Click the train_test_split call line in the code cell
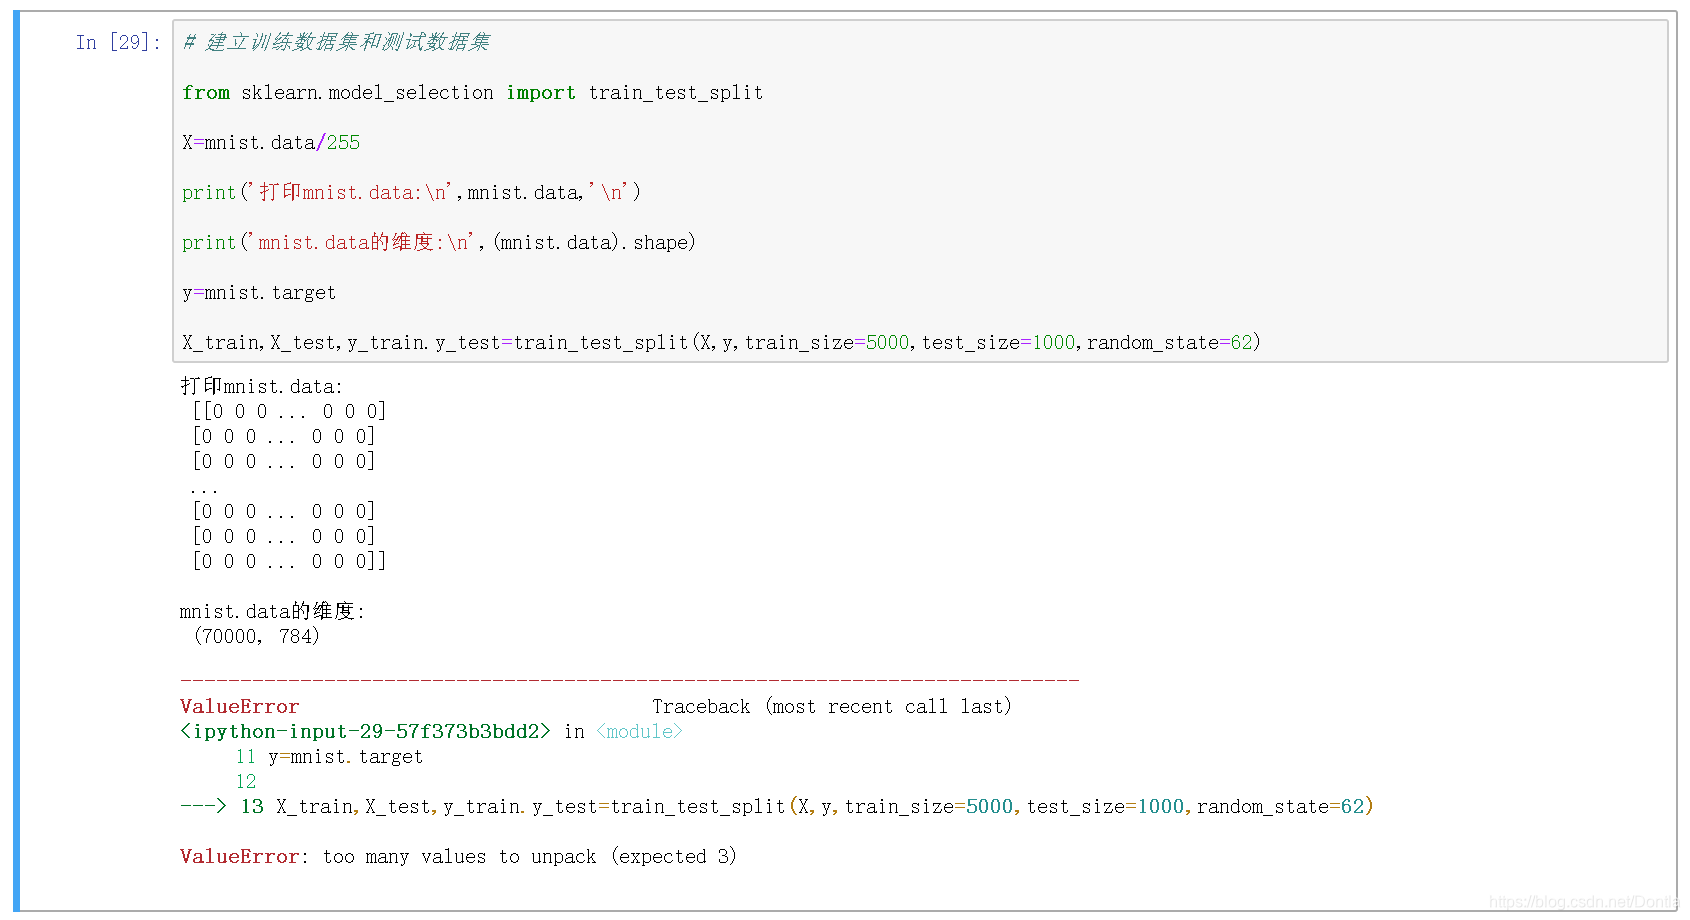The width and height of the screenshot is (1690, 920). pos(721,343)
